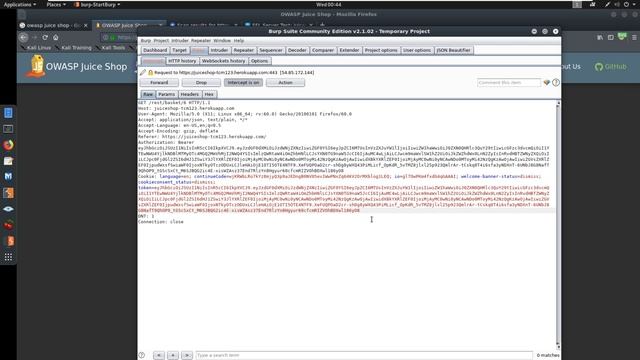Viewport: 640px width, 360px height.
Task: Switch to the Dashboard tab
Action: click(x=155, y=50)
